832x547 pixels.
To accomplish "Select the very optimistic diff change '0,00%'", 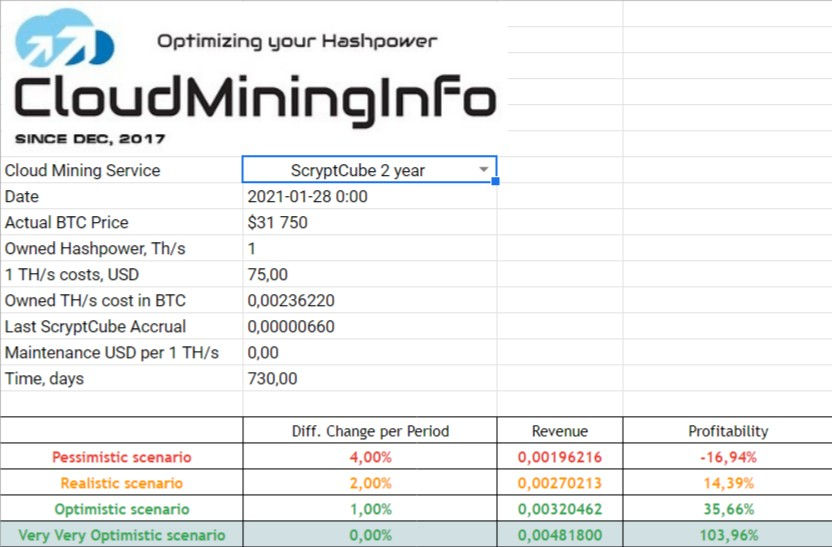I will [x=370, y=535].
